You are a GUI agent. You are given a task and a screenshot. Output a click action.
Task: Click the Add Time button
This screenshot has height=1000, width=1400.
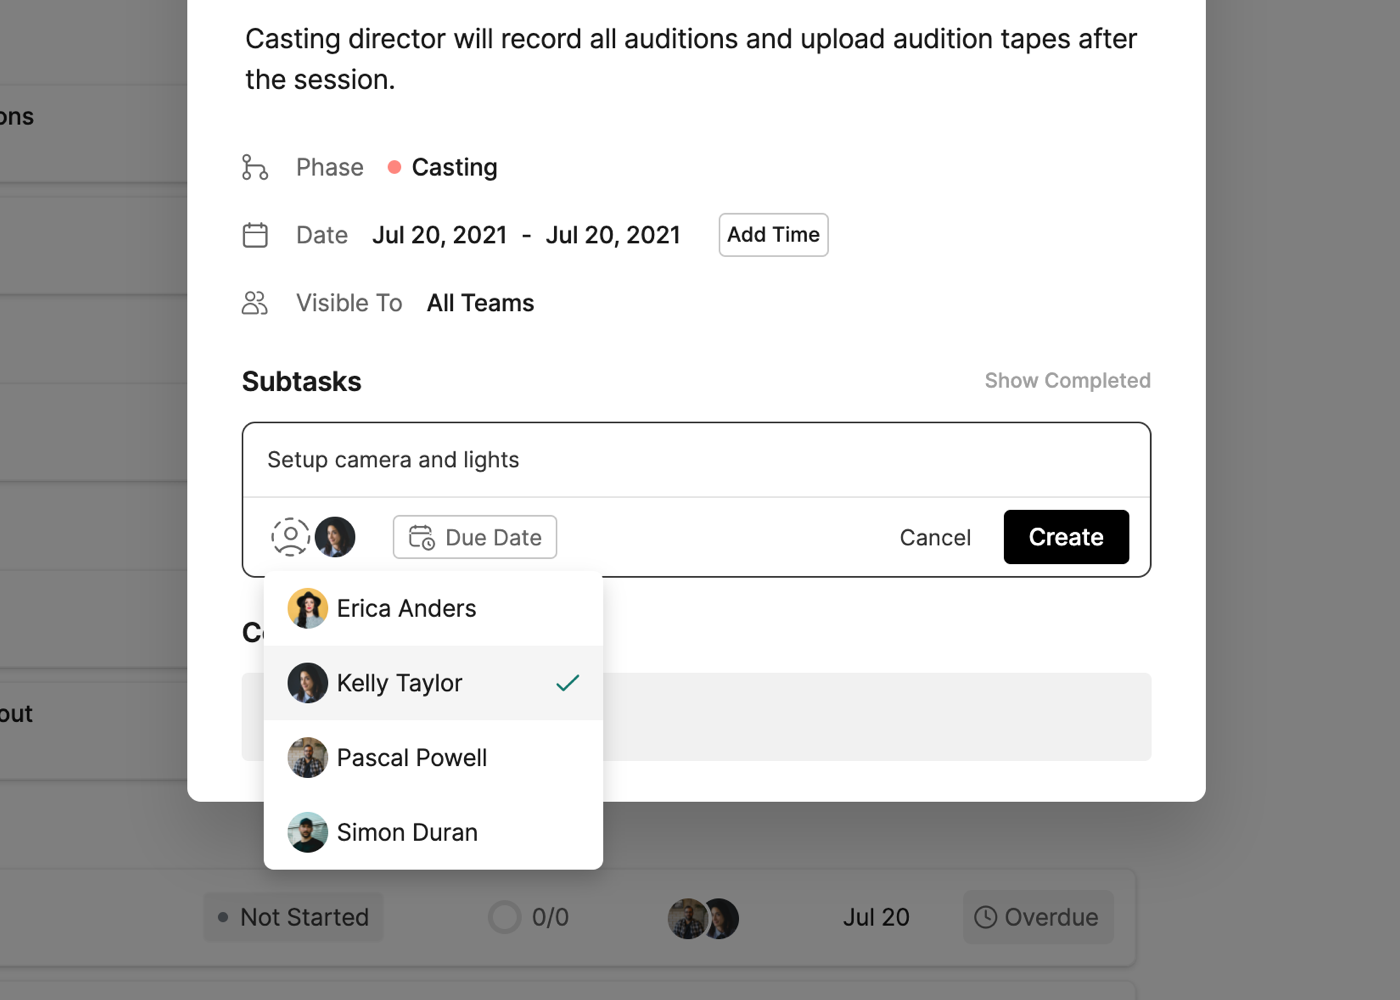coord(773,235)
